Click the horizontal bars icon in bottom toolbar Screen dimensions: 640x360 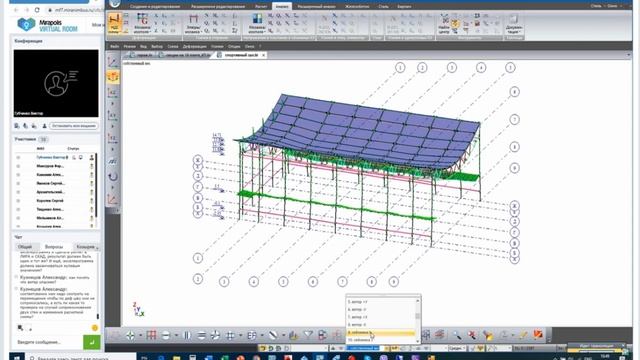(201, 336)
